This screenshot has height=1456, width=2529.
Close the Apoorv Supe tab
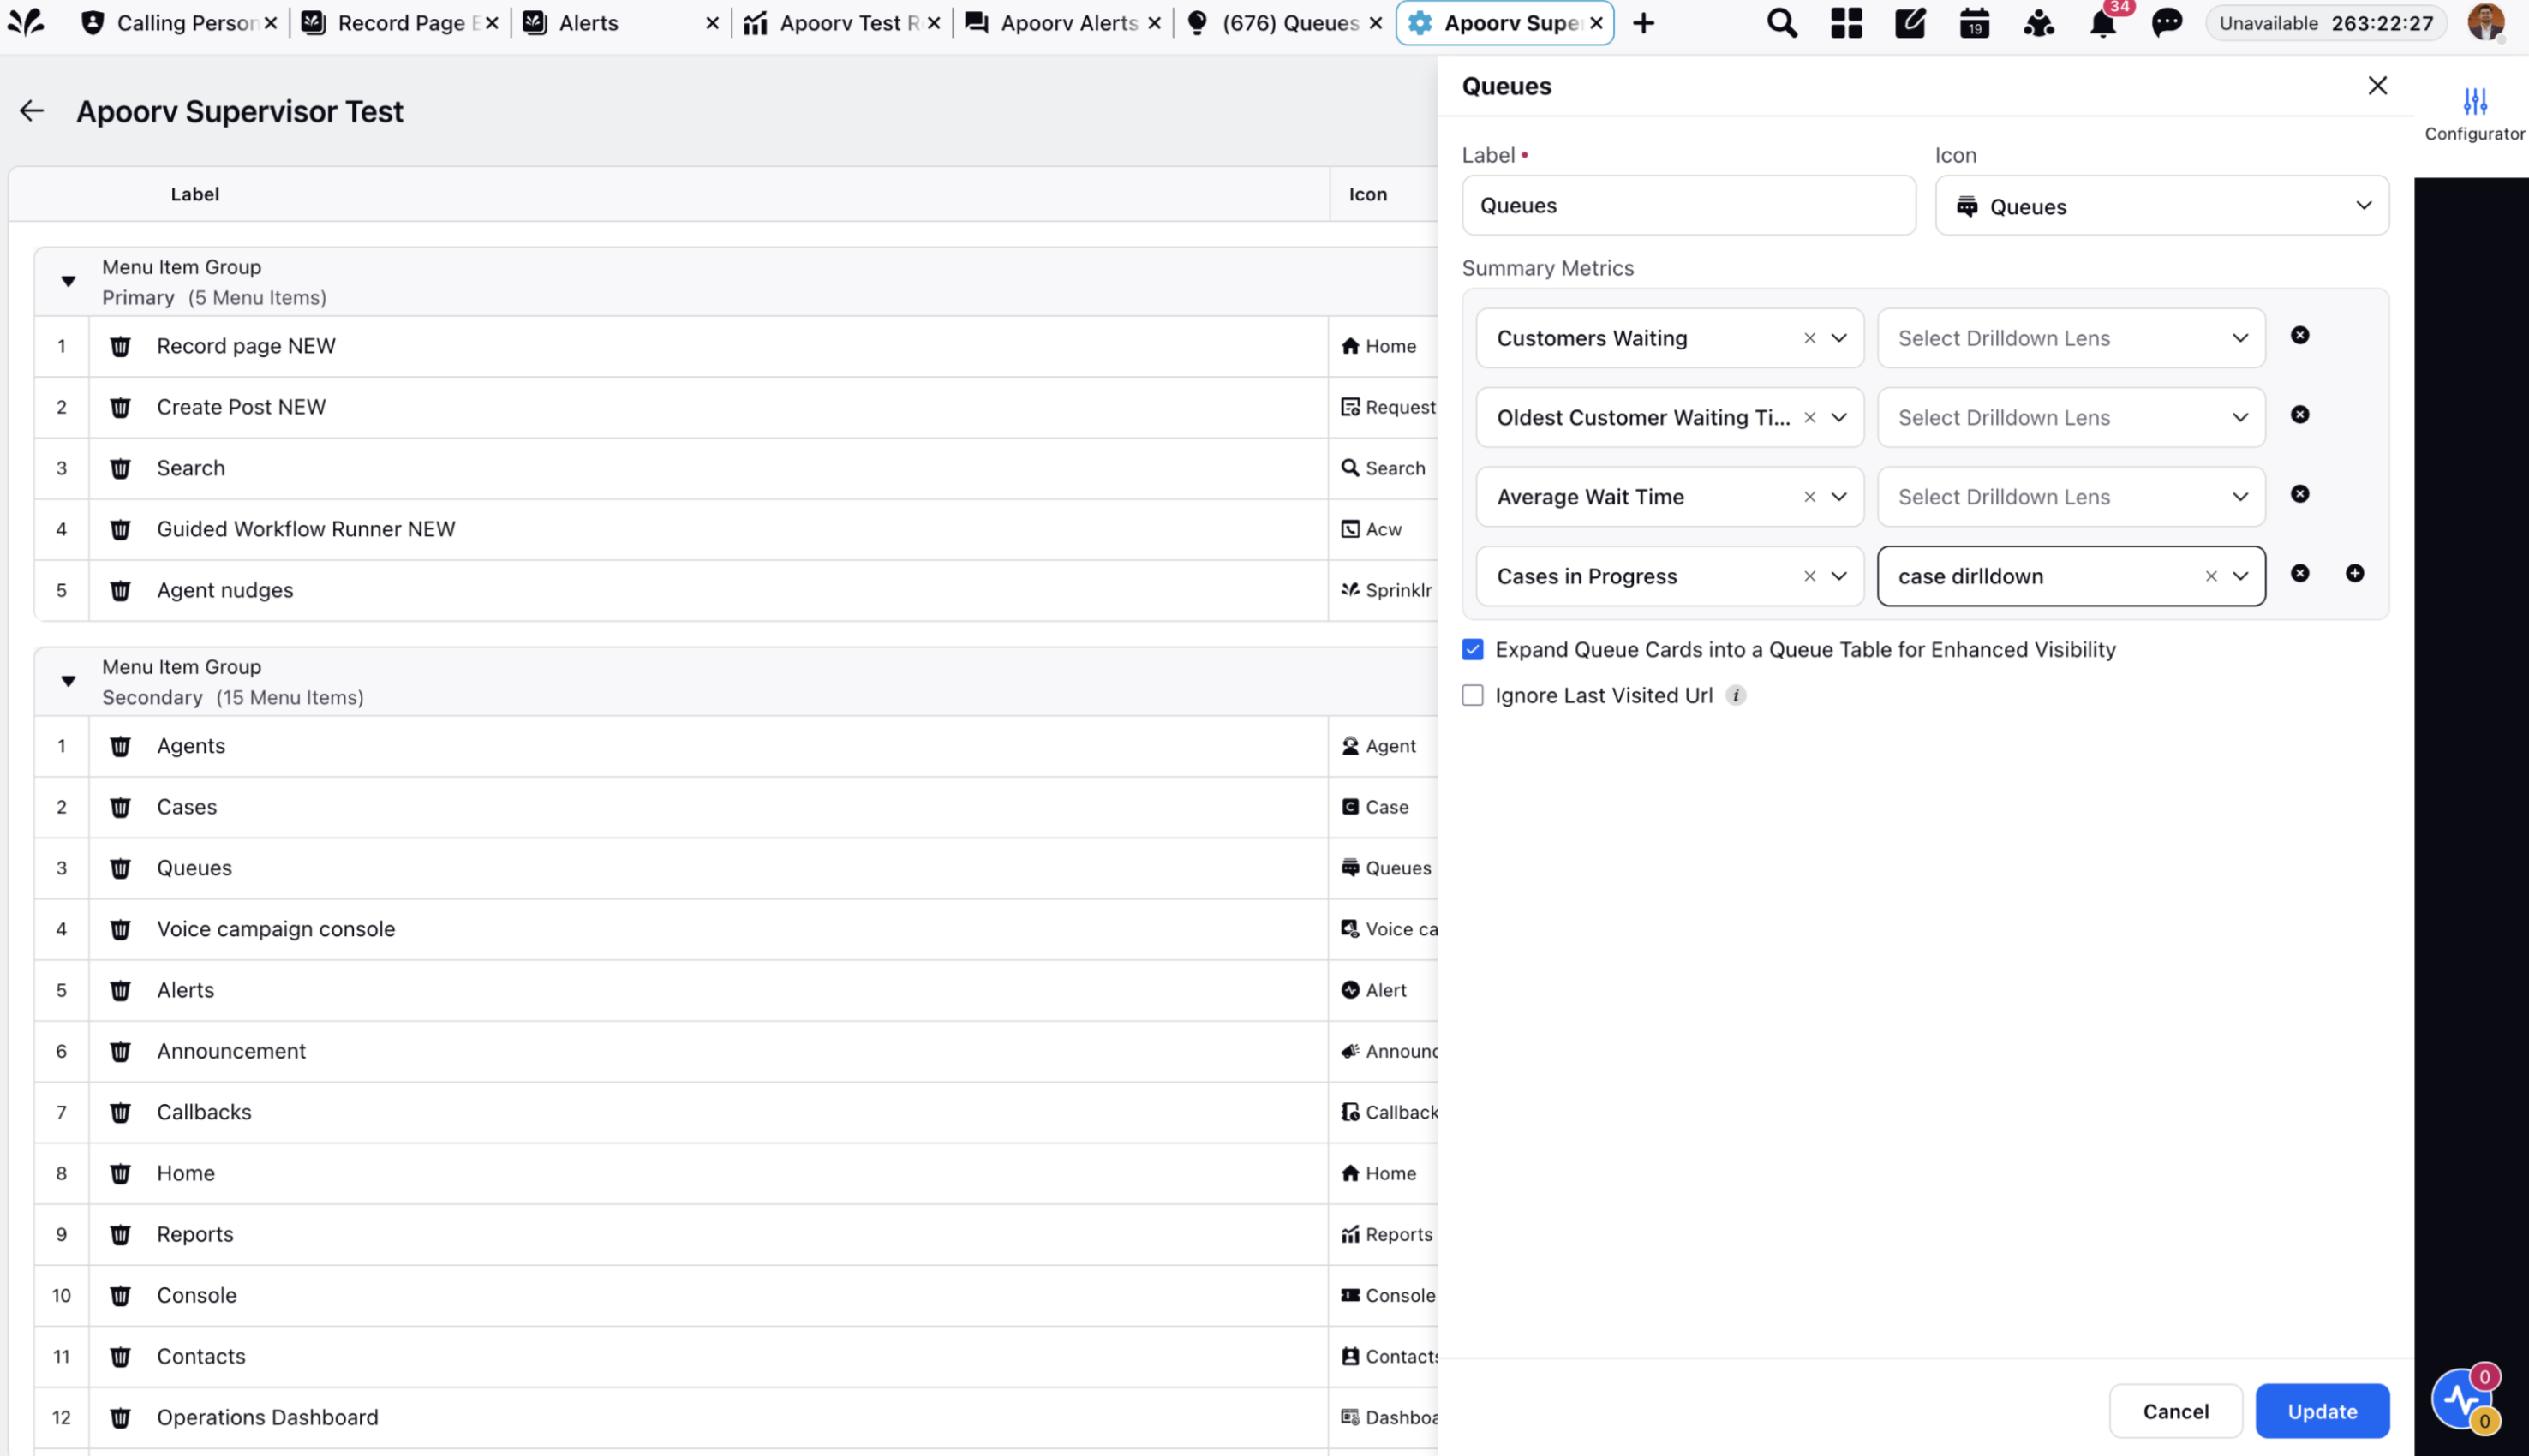click(1596, 23)
